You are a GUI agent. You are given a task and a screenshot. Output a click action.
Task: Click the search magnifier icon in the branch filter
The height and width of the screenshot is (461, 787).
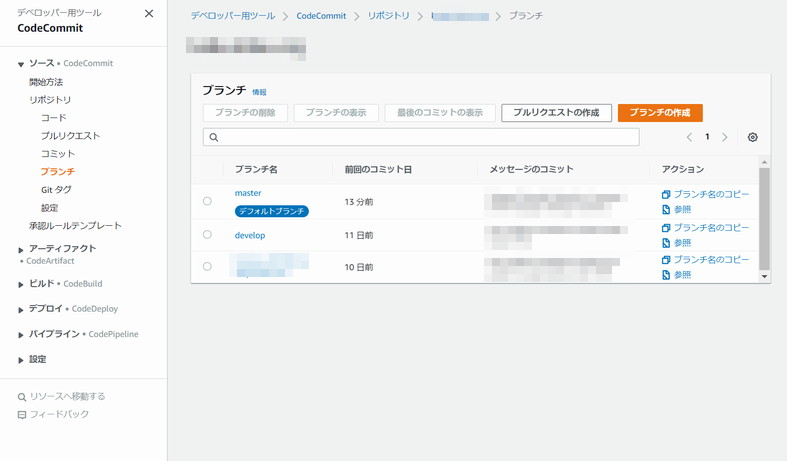214,137
